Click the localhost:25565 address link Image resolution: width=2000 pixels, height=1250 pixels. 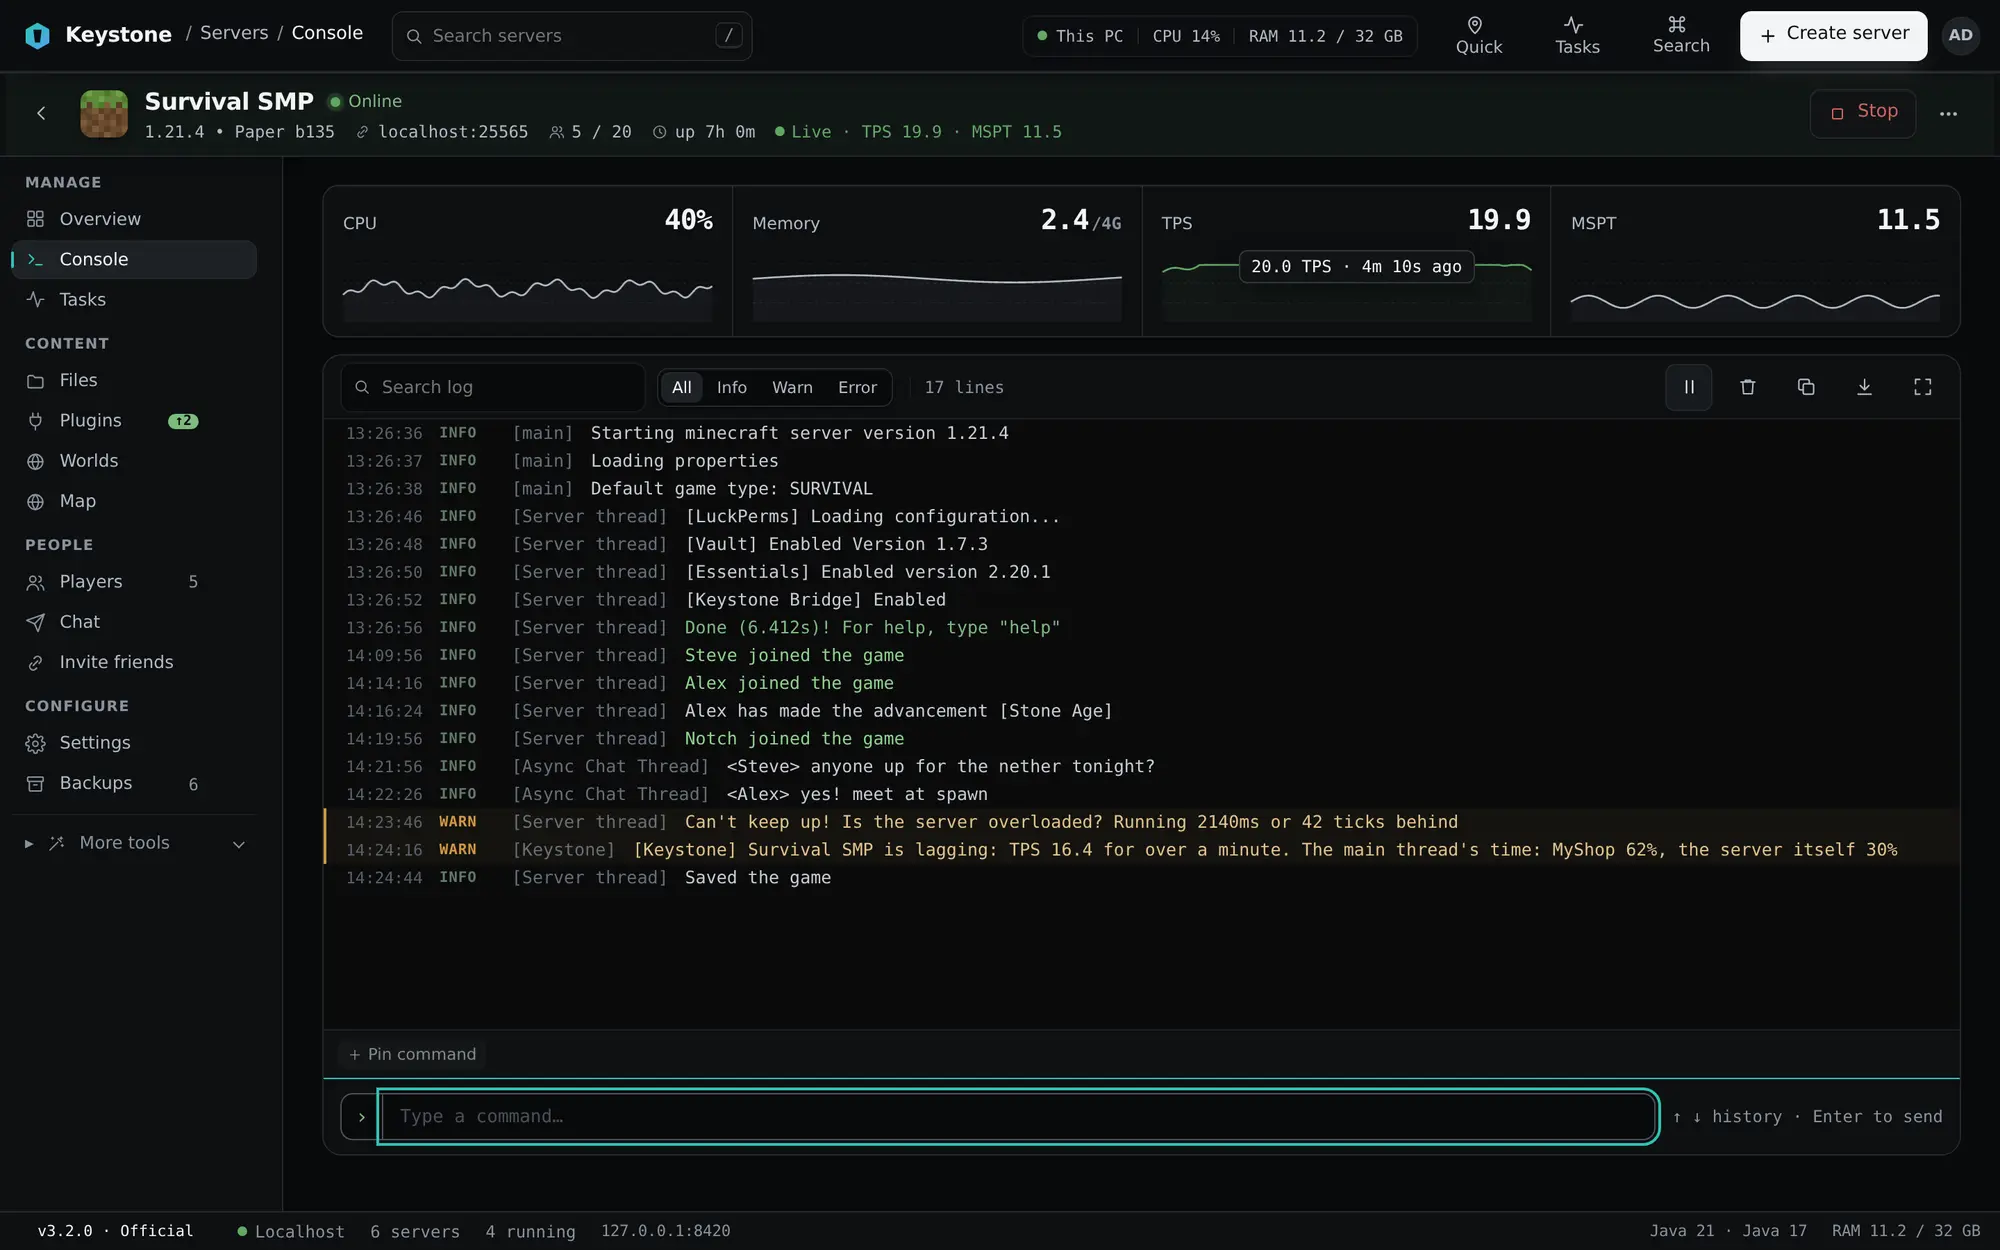coord(442,132)
